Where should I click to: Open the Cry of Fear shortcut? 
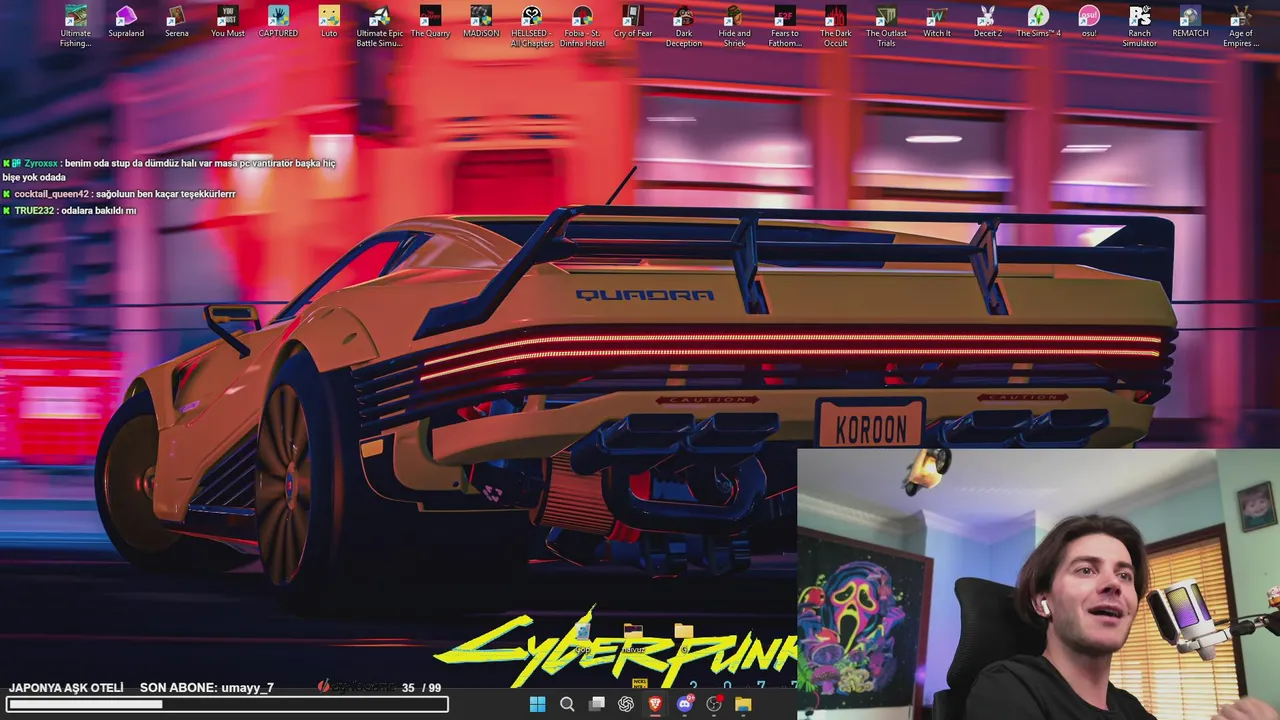point(633,22)
